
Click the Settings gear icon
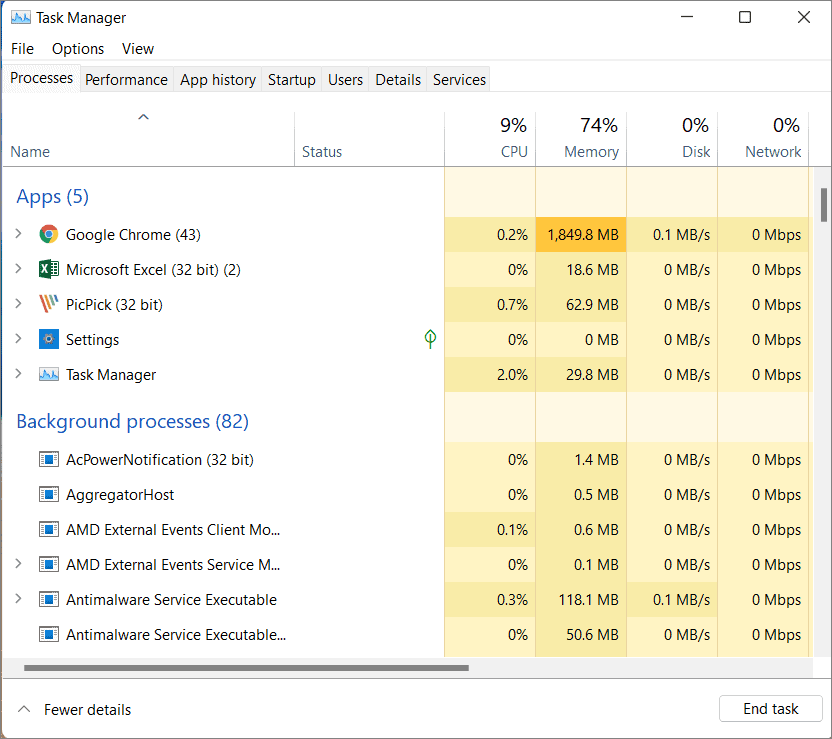48,339
